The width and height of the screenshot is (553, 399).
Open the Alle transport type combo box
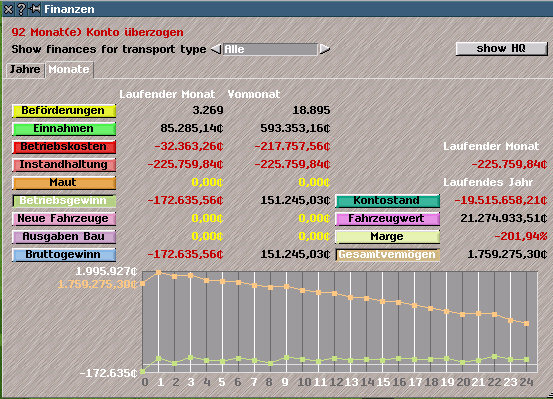point(270,49)
